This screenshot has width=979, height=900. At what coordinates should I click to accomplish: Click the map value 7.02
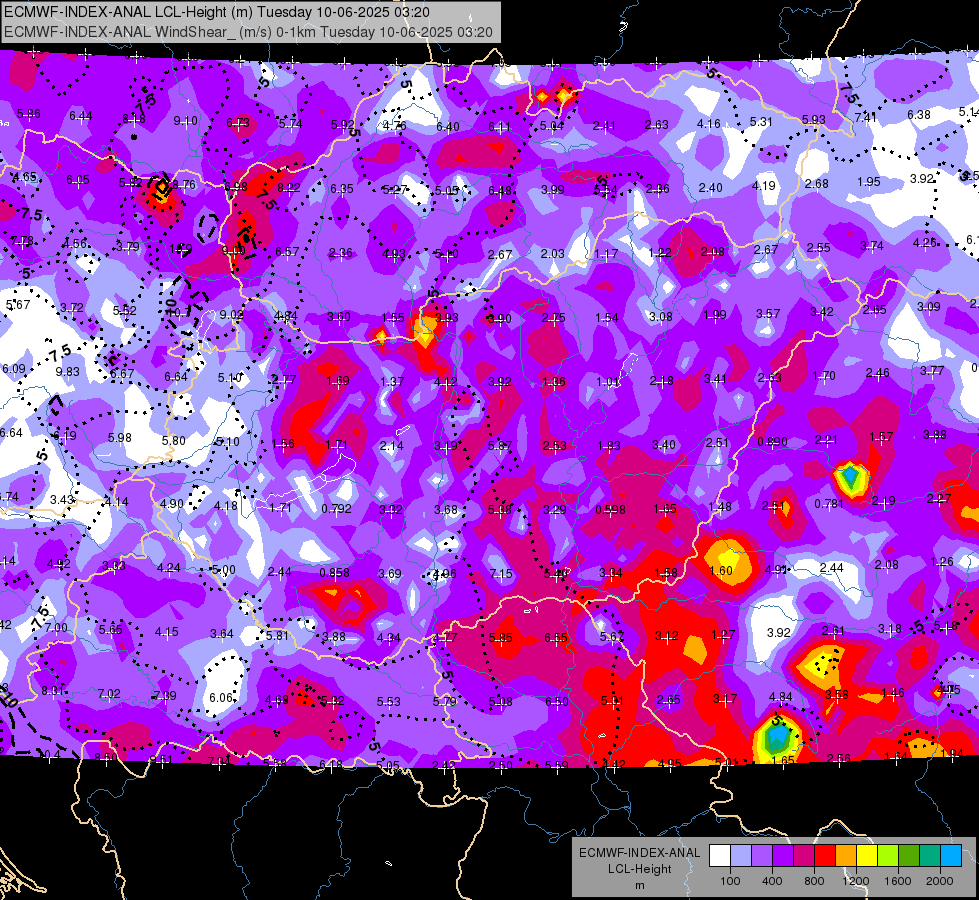tap(109, 693)
